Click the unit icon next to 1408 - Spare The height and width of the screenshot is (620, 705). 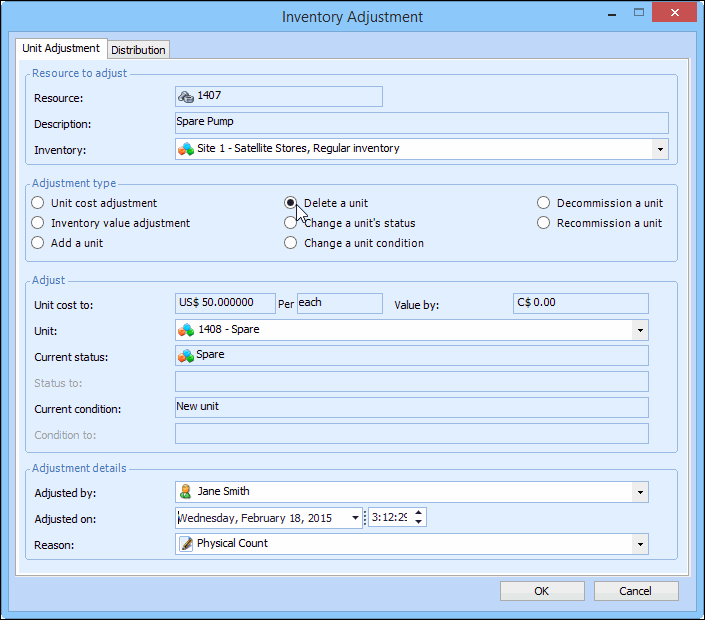186,330
